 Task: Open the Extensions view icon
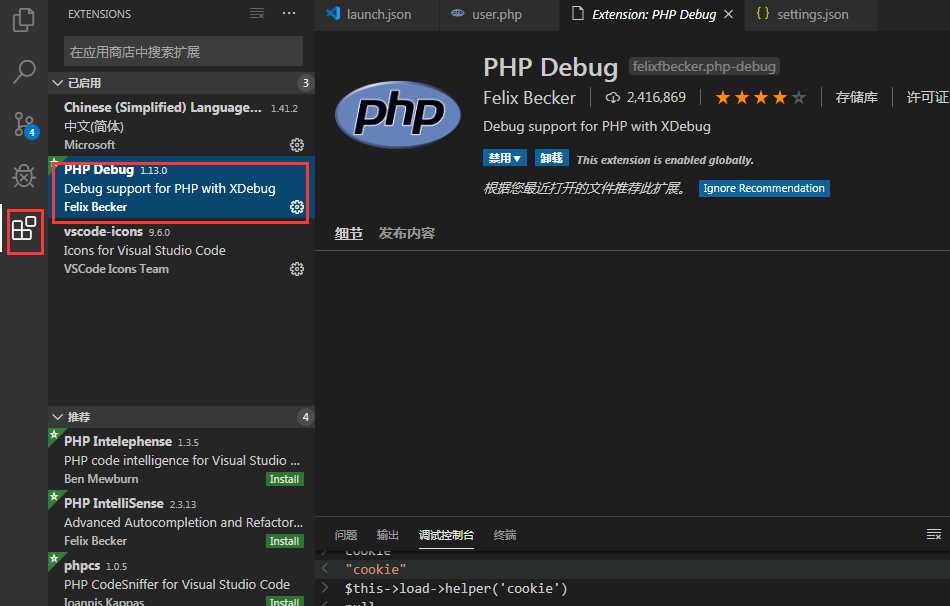[x=24, y=229]
